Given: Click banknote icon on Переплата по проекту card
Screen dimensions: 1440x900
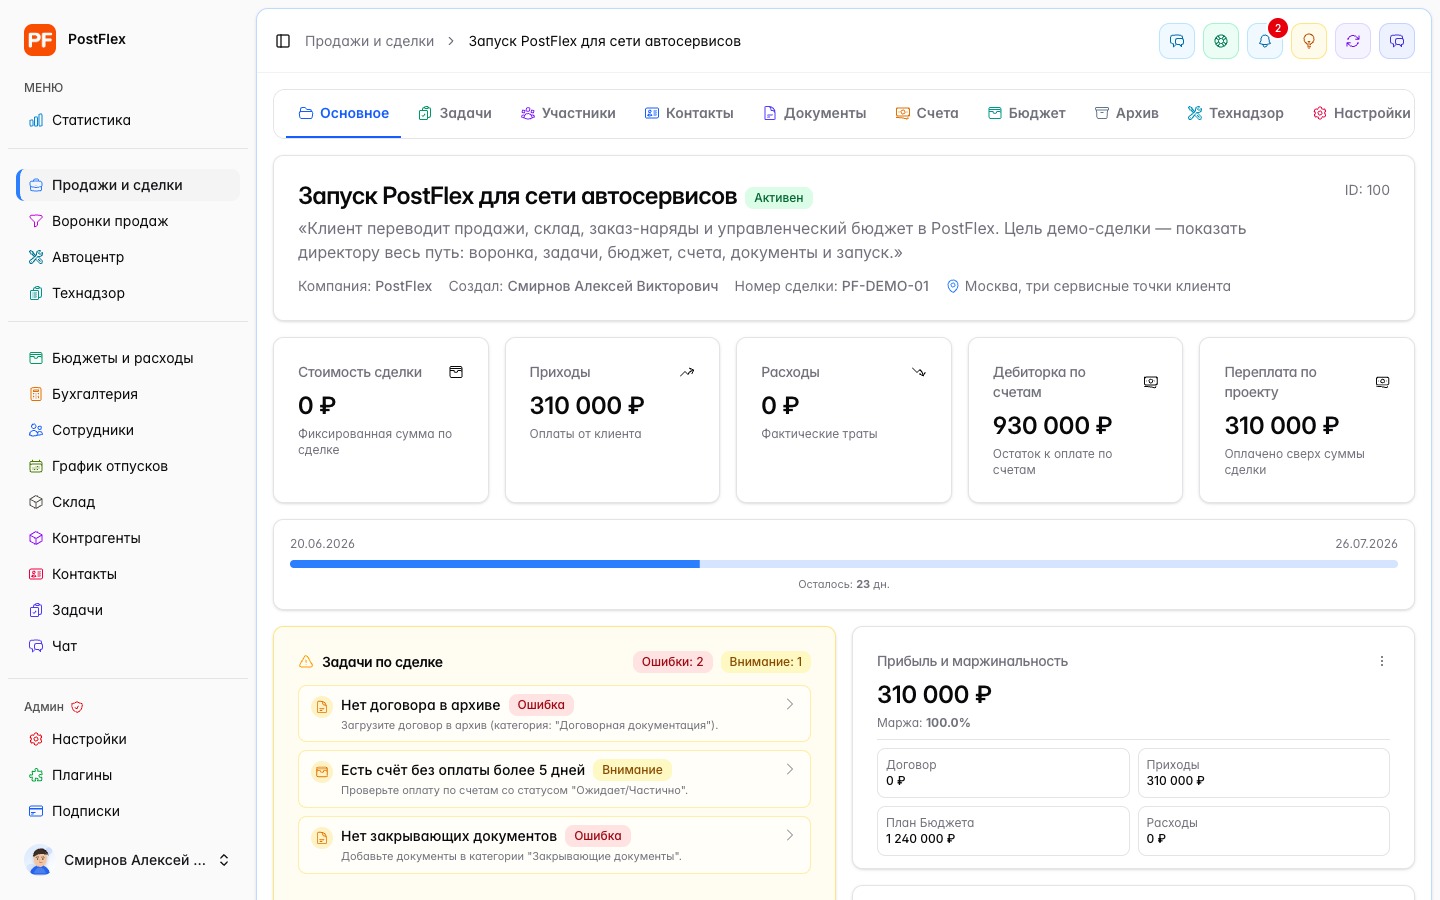Looking at the screenshot, I should point(1382,382).
